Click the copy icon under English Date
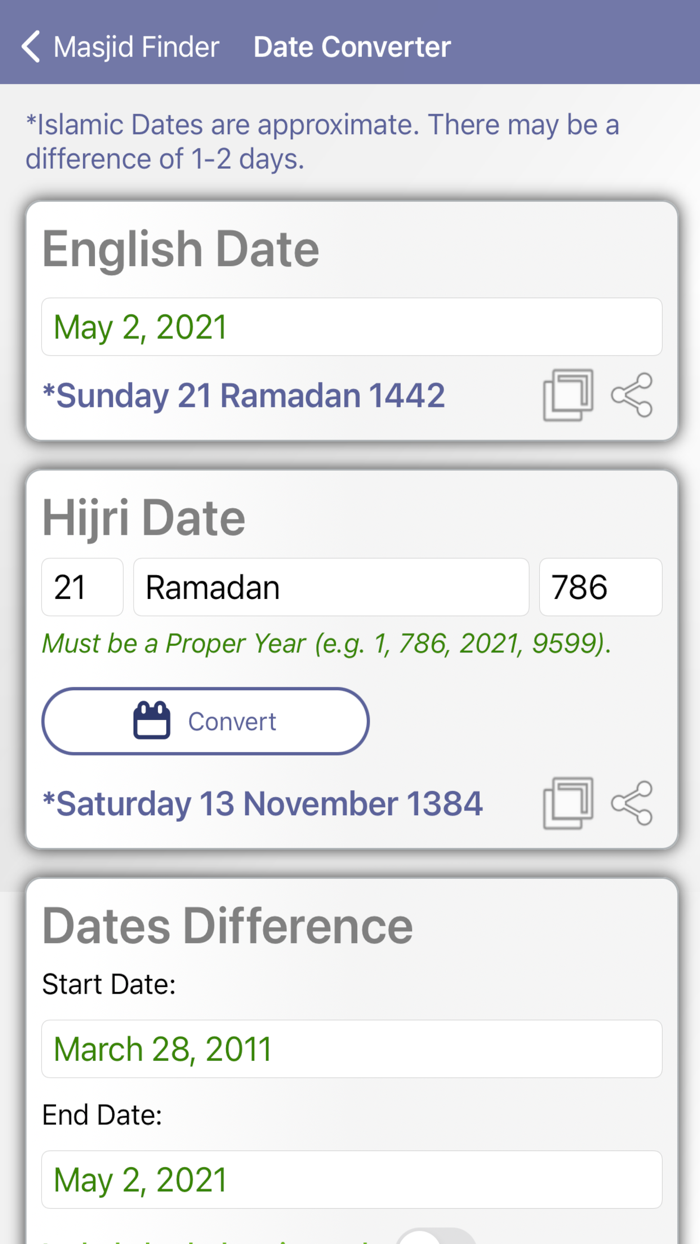This screenshot has height=1244, width=700. (566, 395)
